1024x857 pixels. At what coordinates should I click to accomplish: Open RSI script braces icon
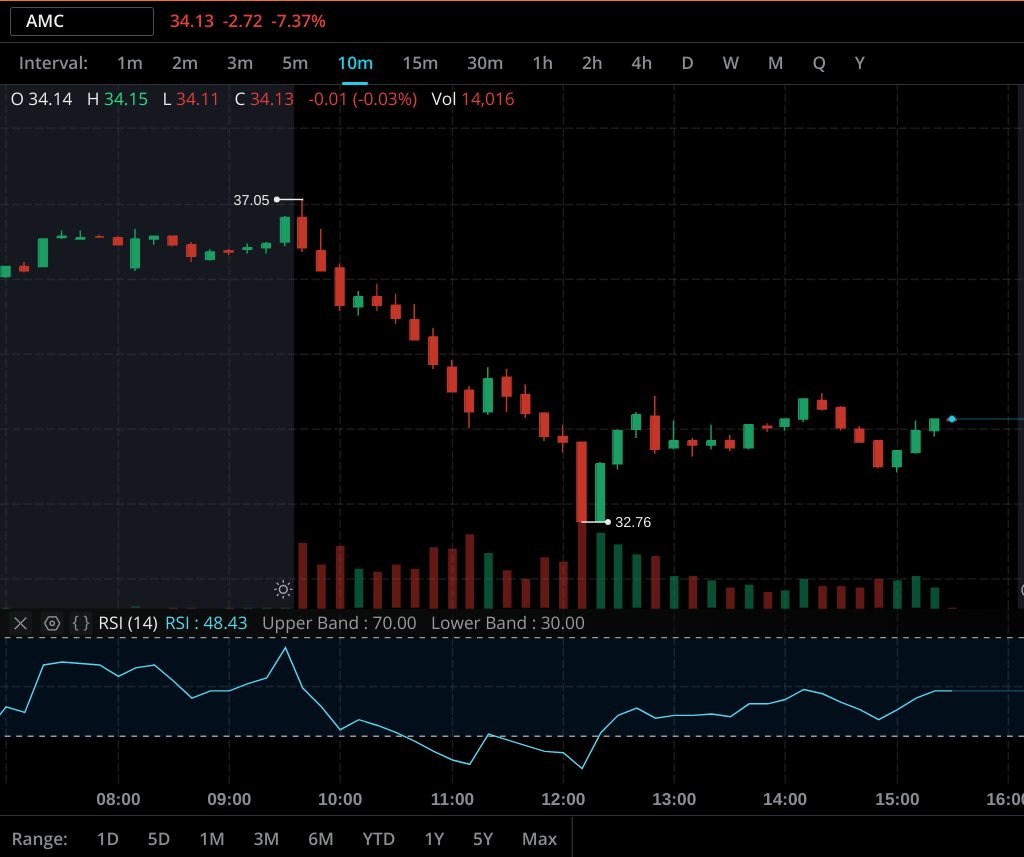81,623
